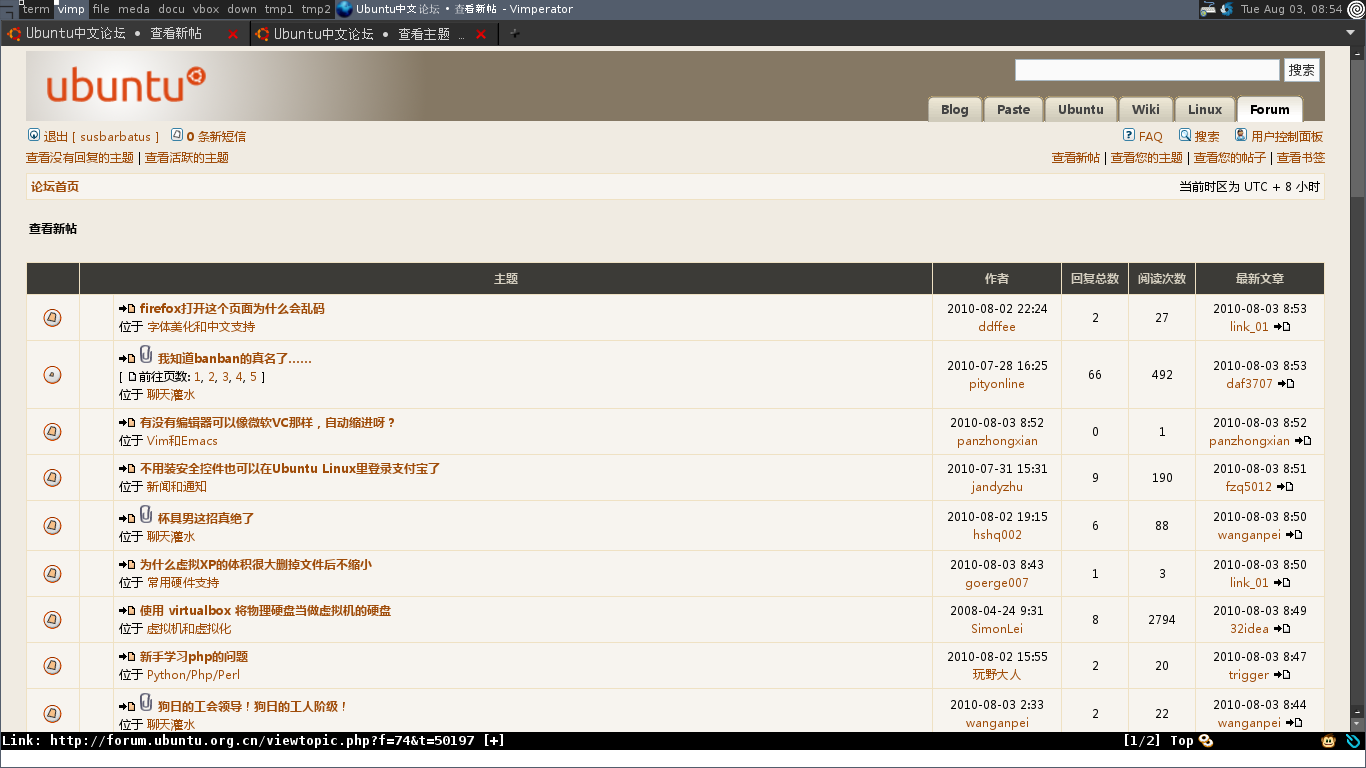1366x768 pixels.
Task: Select the Forum navigation tab
Action: (1270, 109)
